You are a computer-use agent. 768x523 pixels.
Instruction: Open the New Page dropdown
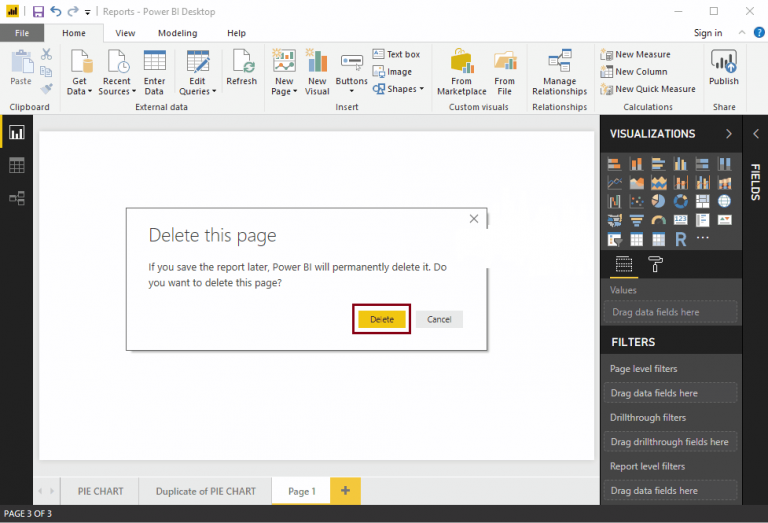(284, 73)
